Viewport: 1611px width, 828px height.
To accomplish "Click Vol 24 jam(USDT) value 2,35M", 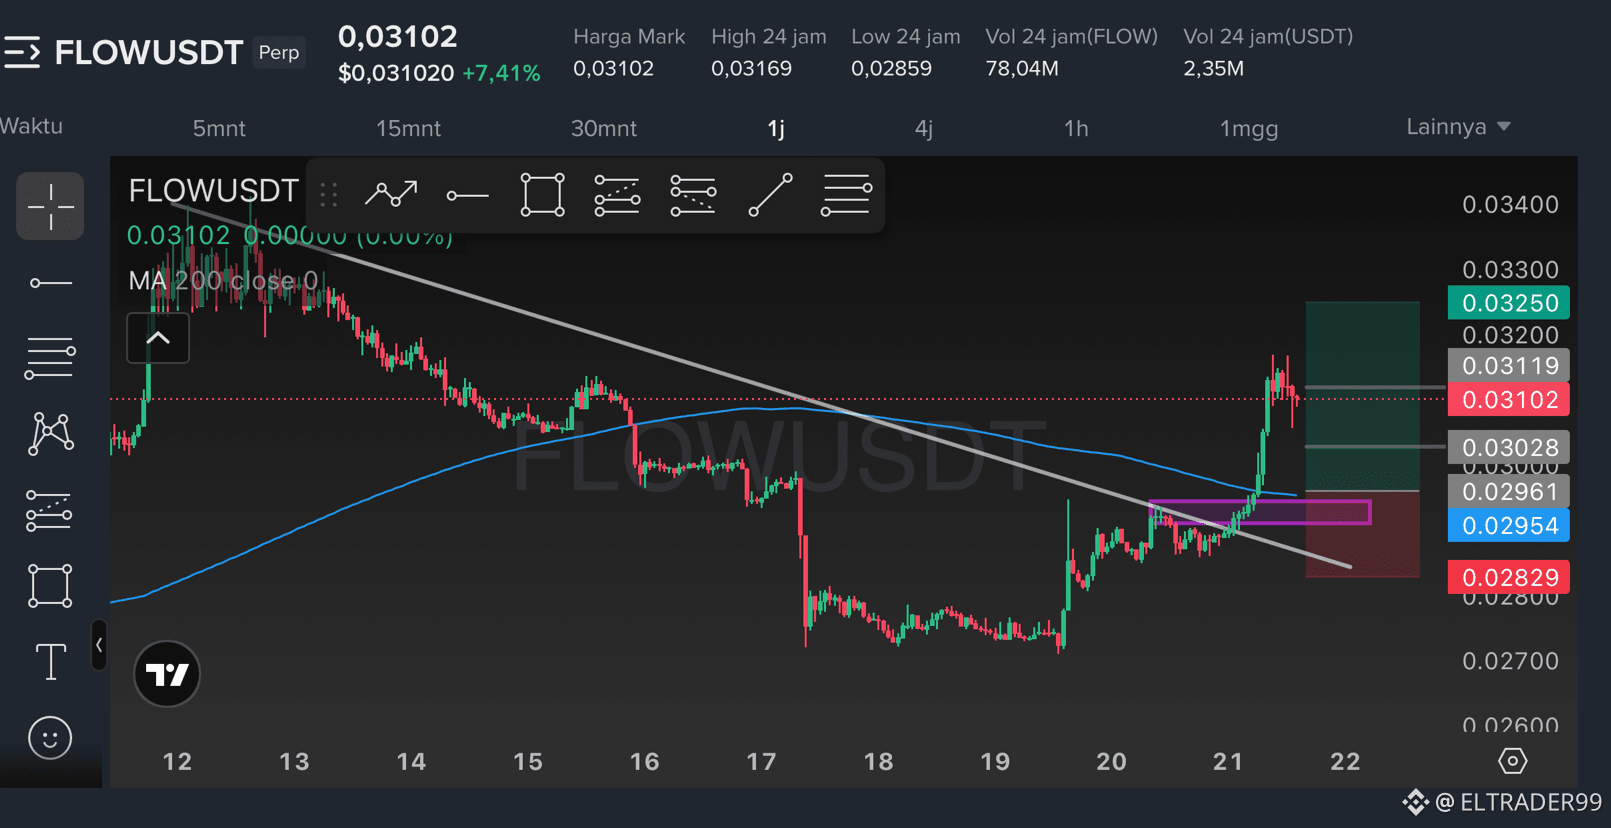I will [x=1214, y=68].
